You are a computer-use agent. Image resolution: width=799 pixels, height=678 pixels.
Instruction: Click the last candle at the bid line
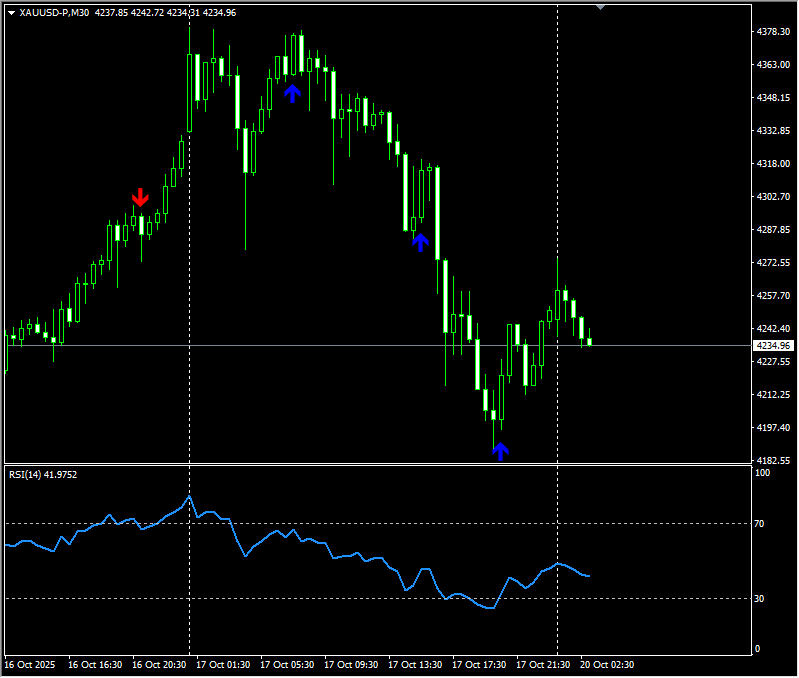tap(589, 342)
